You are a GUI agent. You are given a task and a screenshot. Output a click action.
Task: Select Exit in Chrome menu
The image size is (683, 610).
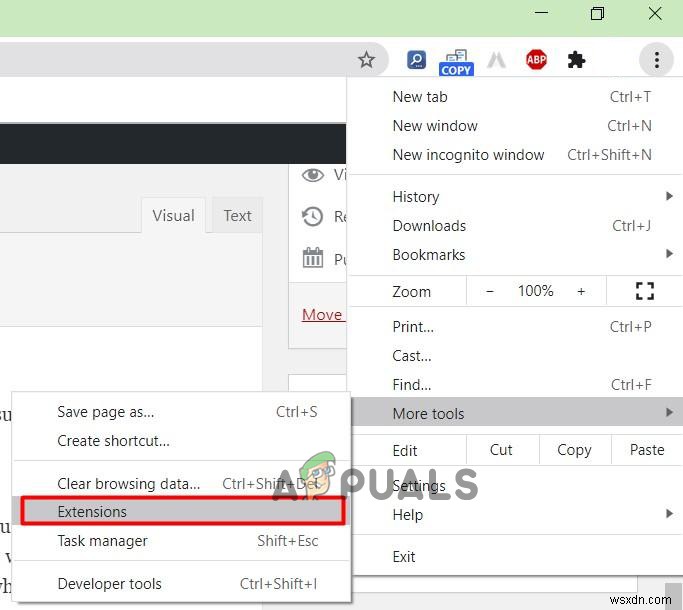point(515,557)
